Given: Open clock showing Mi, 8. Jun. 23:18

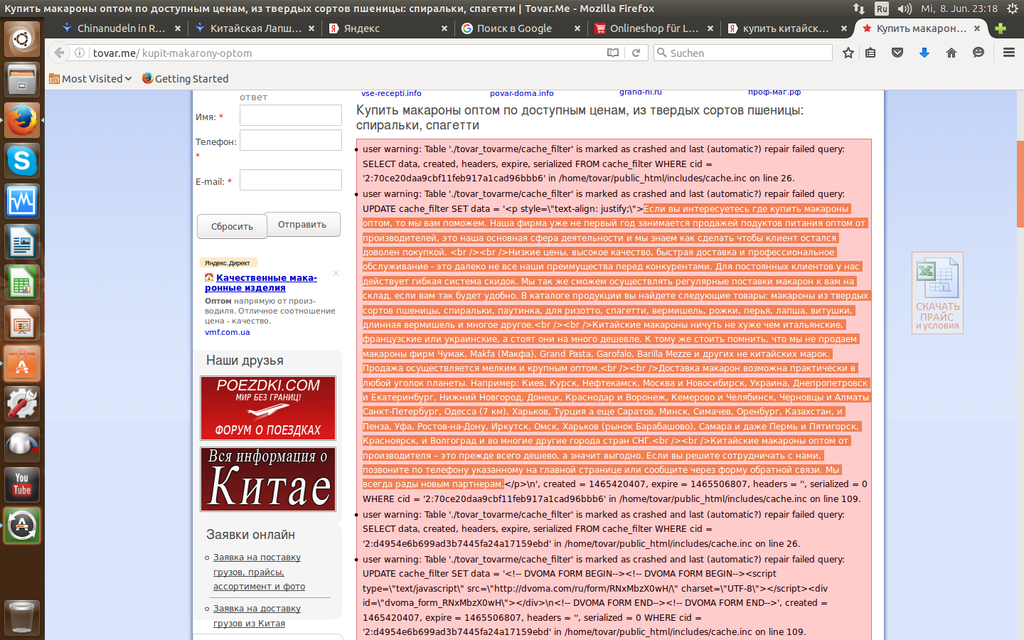Looking at the screenshot, I should coord(959,8).
